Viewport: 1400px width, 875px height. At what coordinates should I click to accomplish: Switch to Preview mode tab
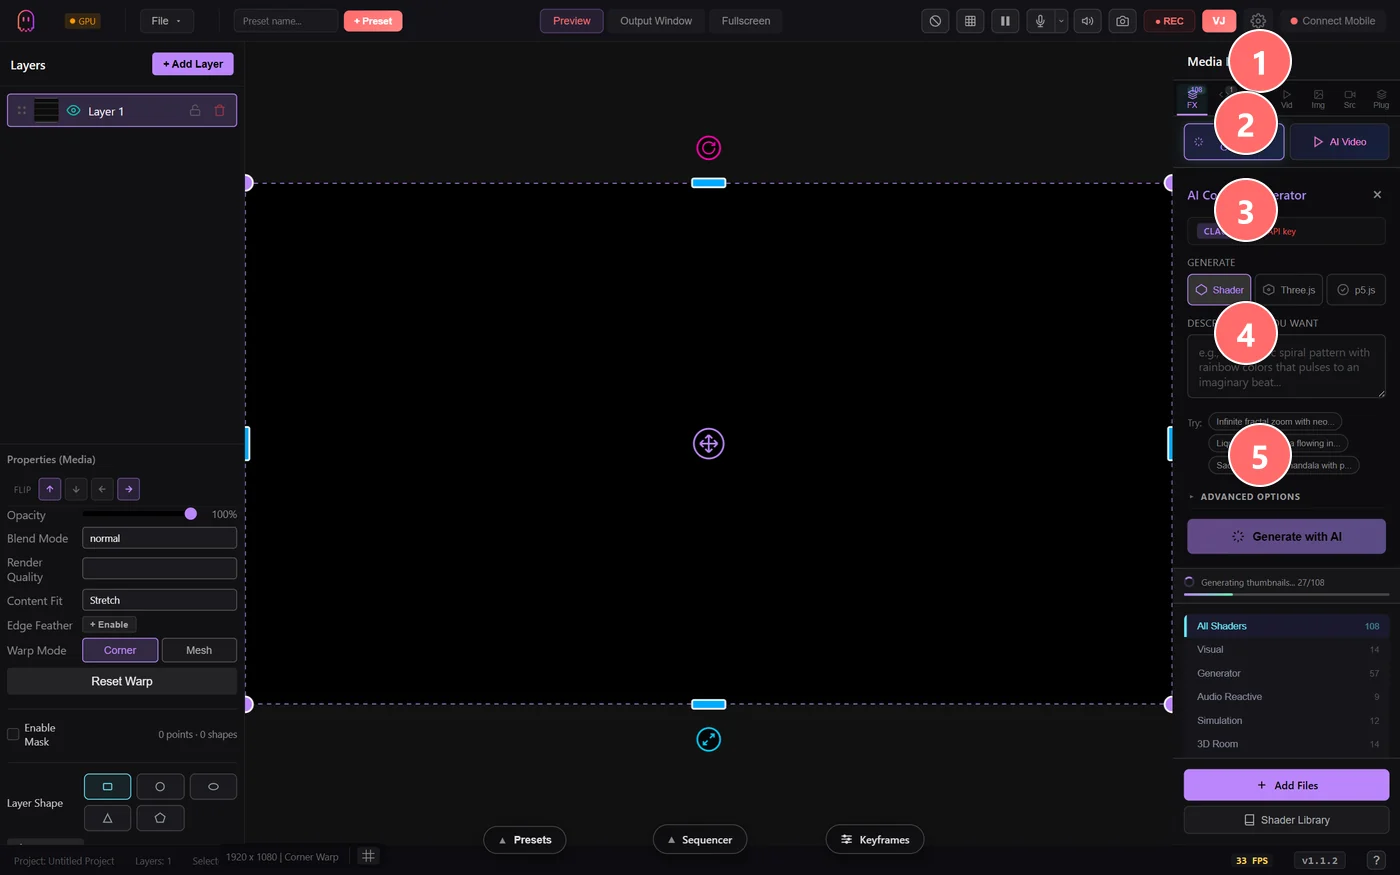pos(572,21)
